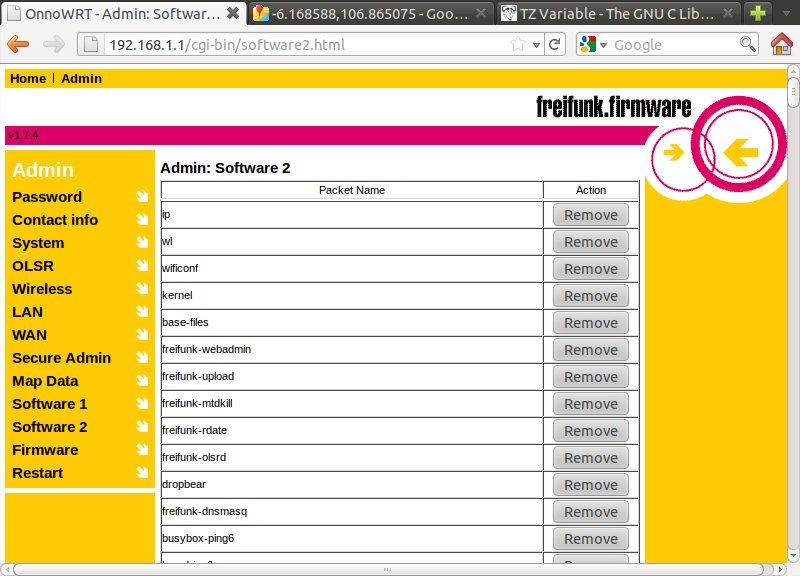Click the search magnifier icon

click(747, 44)
